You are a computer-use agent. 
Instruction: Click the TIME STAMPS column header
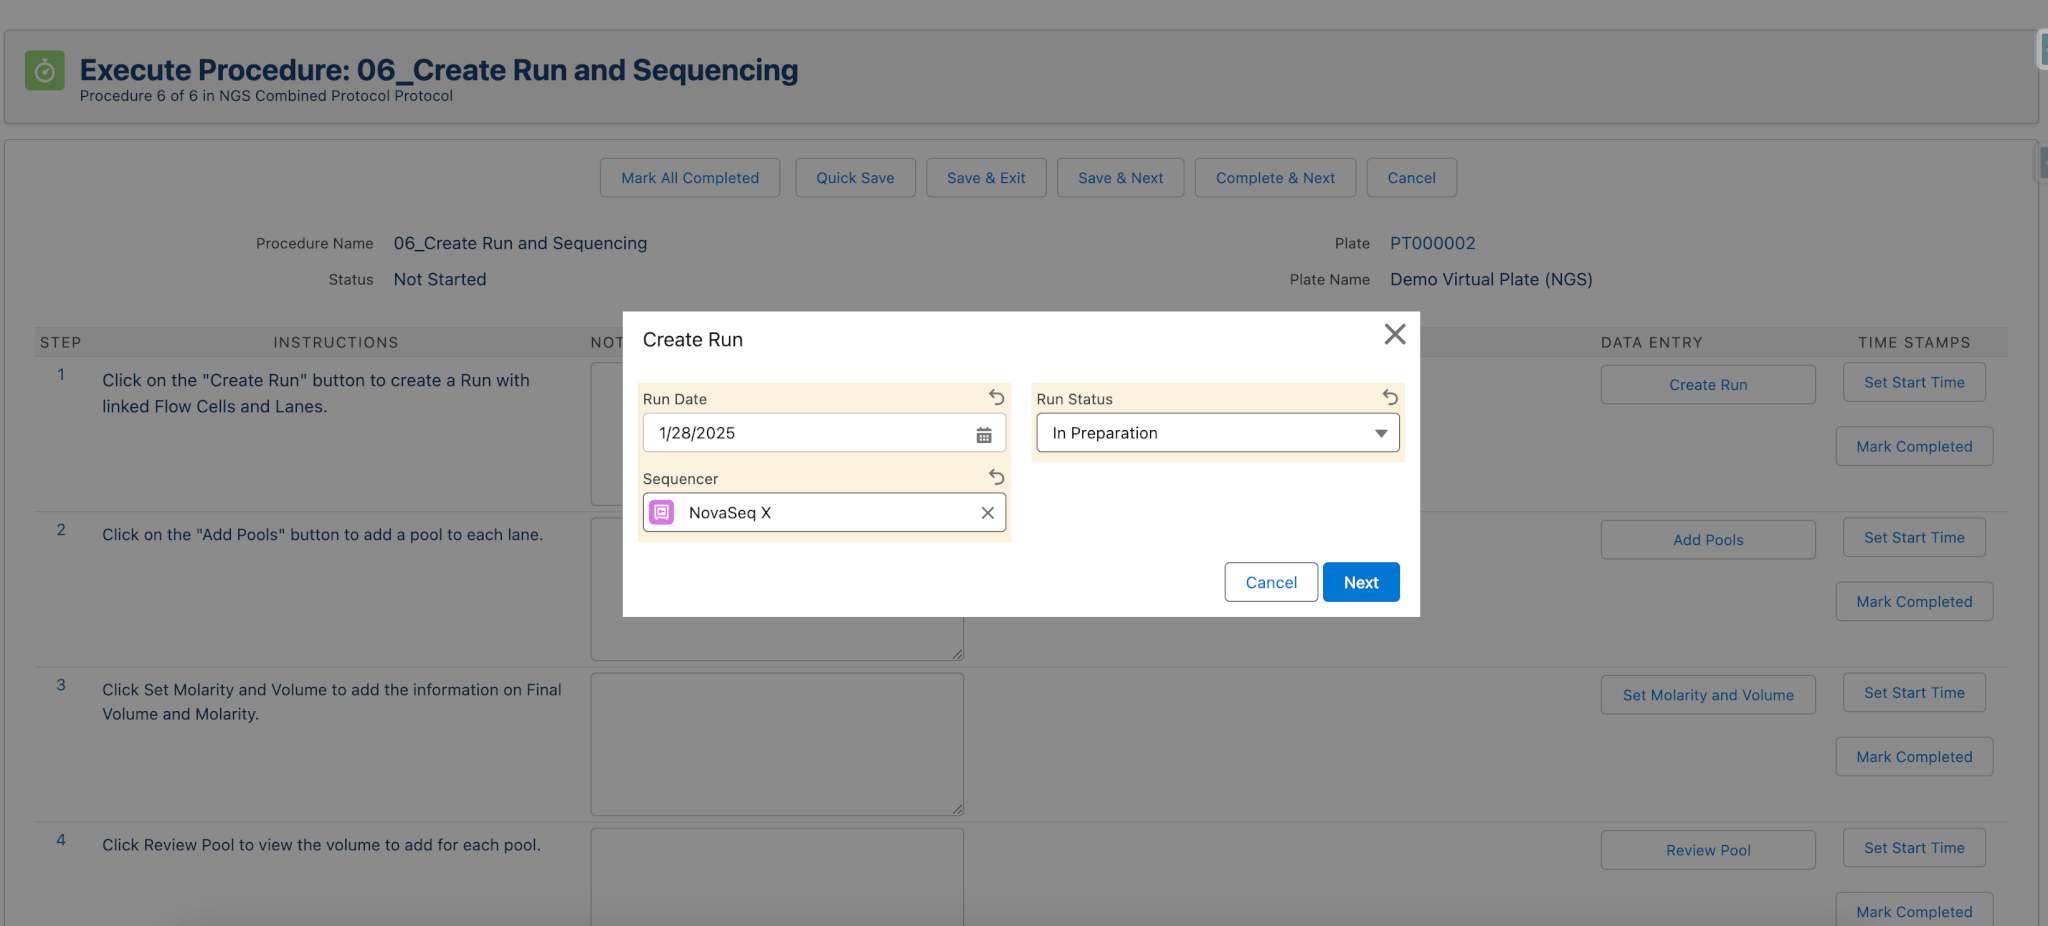pos(1914,342)
